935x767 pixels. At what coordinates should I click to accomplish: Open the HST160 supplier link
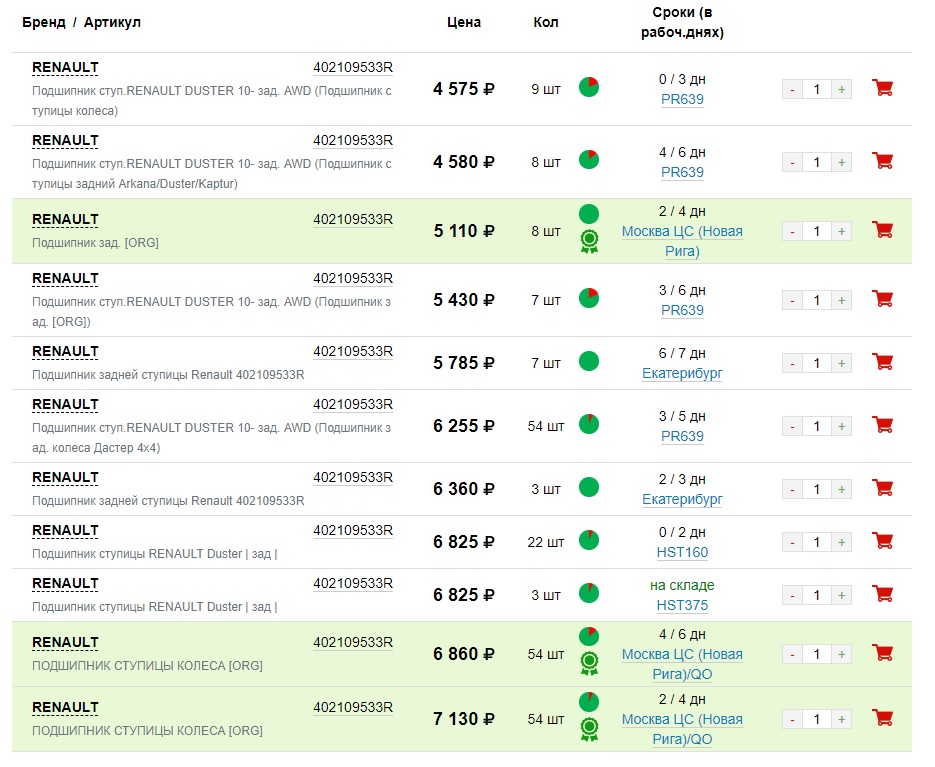point(682,552)
